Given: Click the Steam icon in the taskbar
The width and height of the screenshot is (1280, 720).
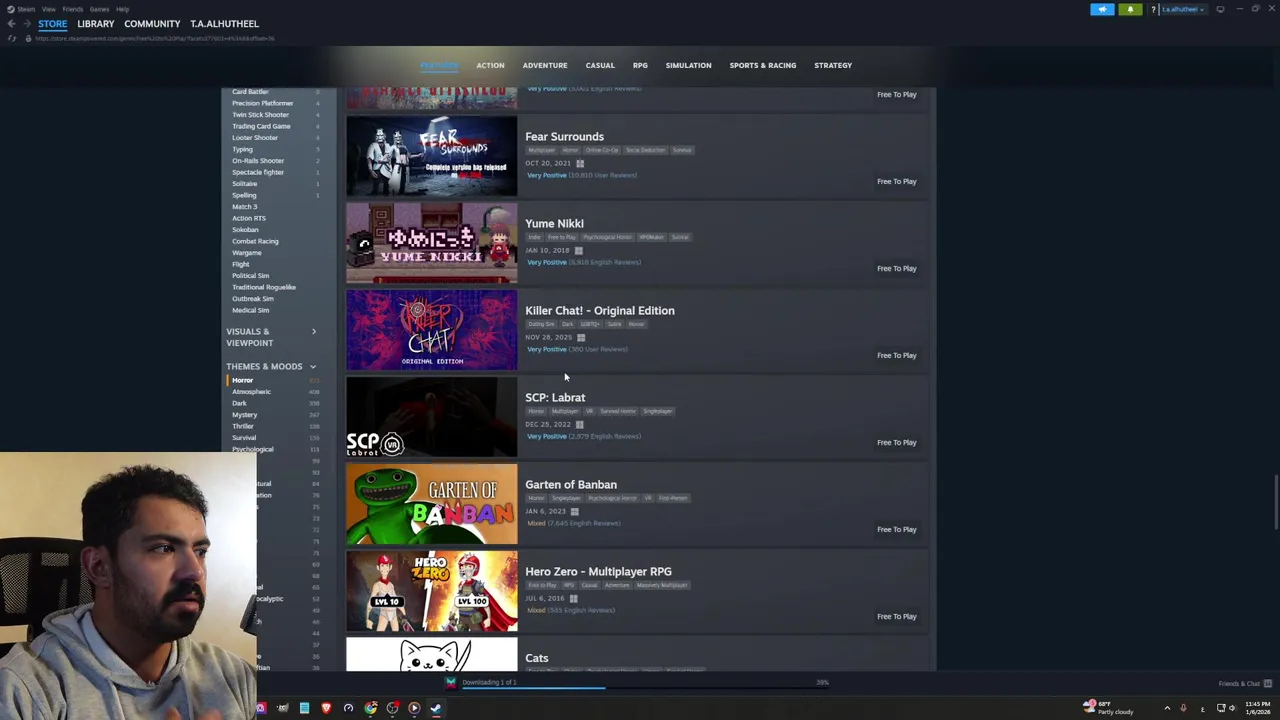Looking at the screenshot, I should pyautogui.click(x=436, y=708).
